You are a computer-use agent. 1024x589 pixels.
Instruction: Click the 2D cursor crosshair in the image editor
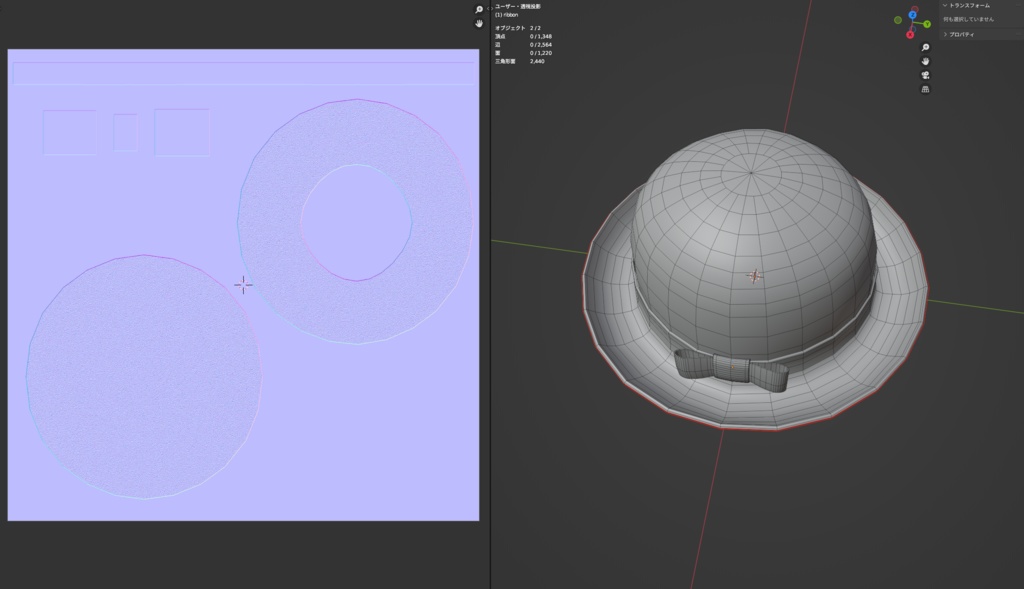point(242,285)
